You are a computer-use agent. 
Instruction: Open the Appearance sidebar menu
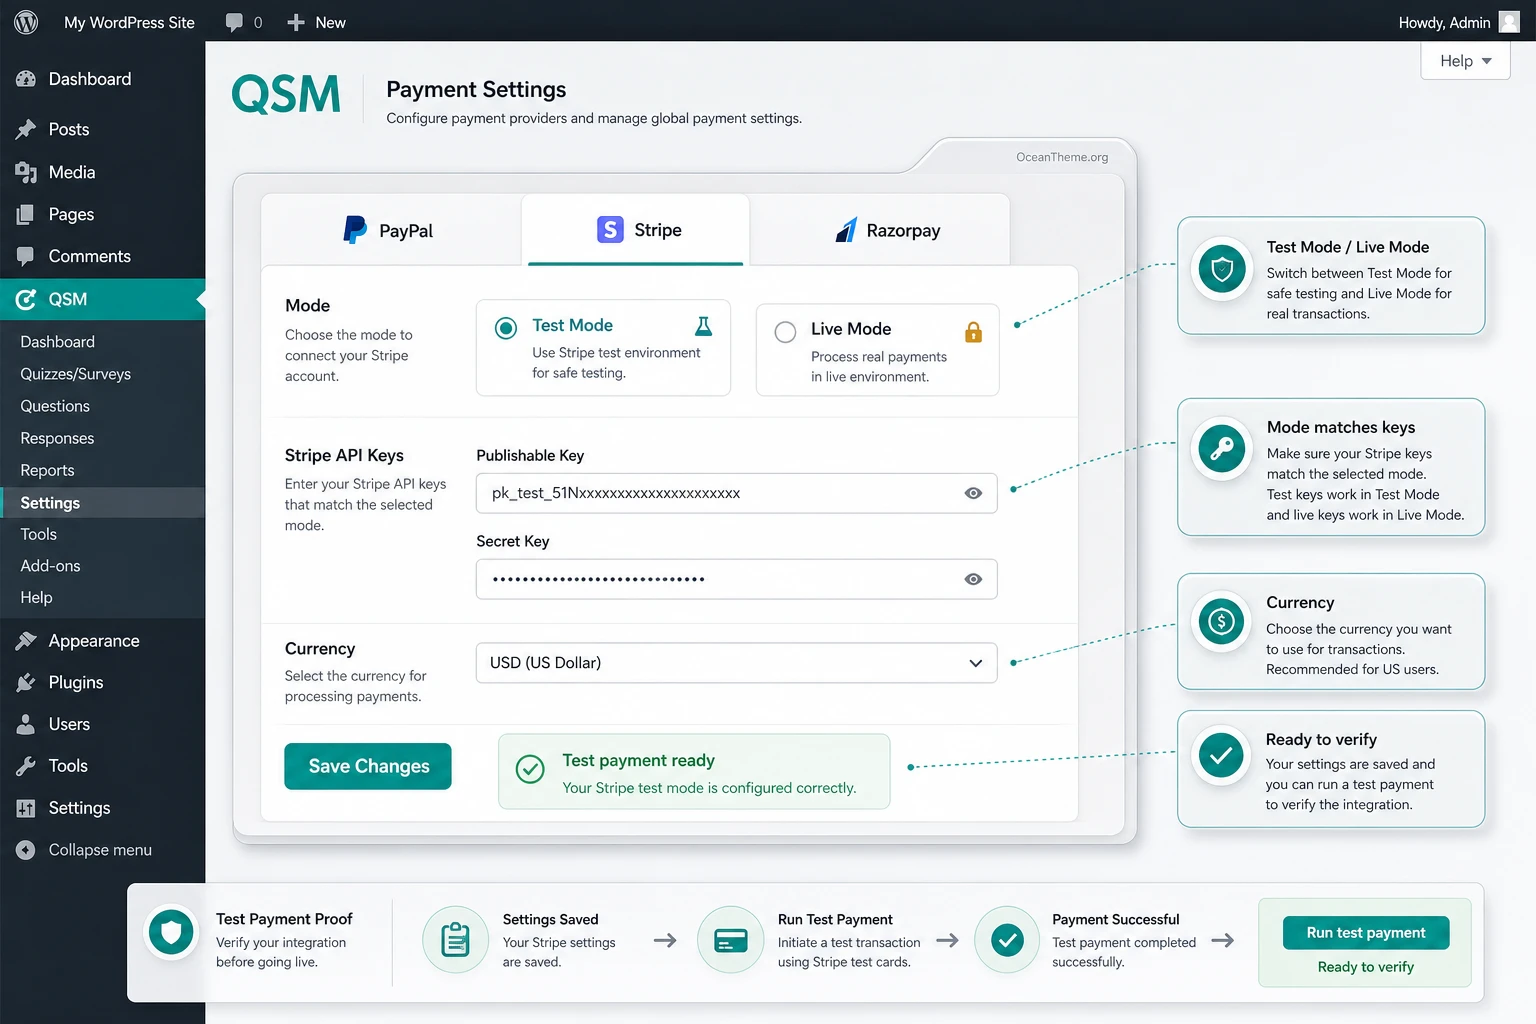94,641
